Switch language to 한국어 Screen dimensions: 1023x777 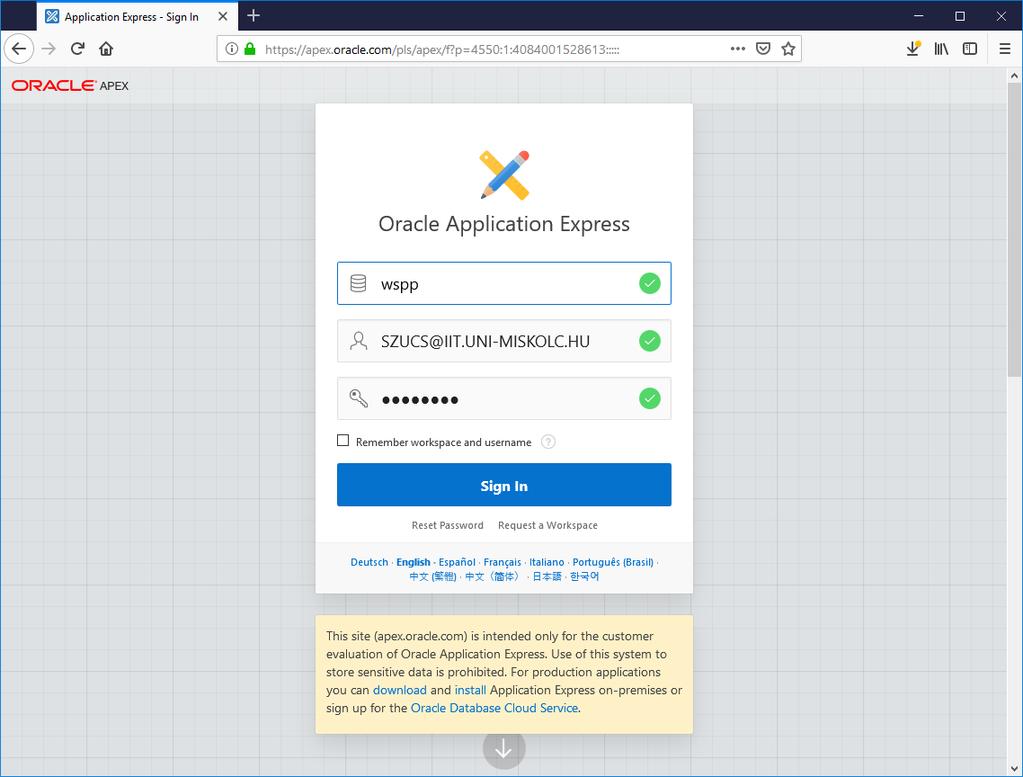click(584, 577)
